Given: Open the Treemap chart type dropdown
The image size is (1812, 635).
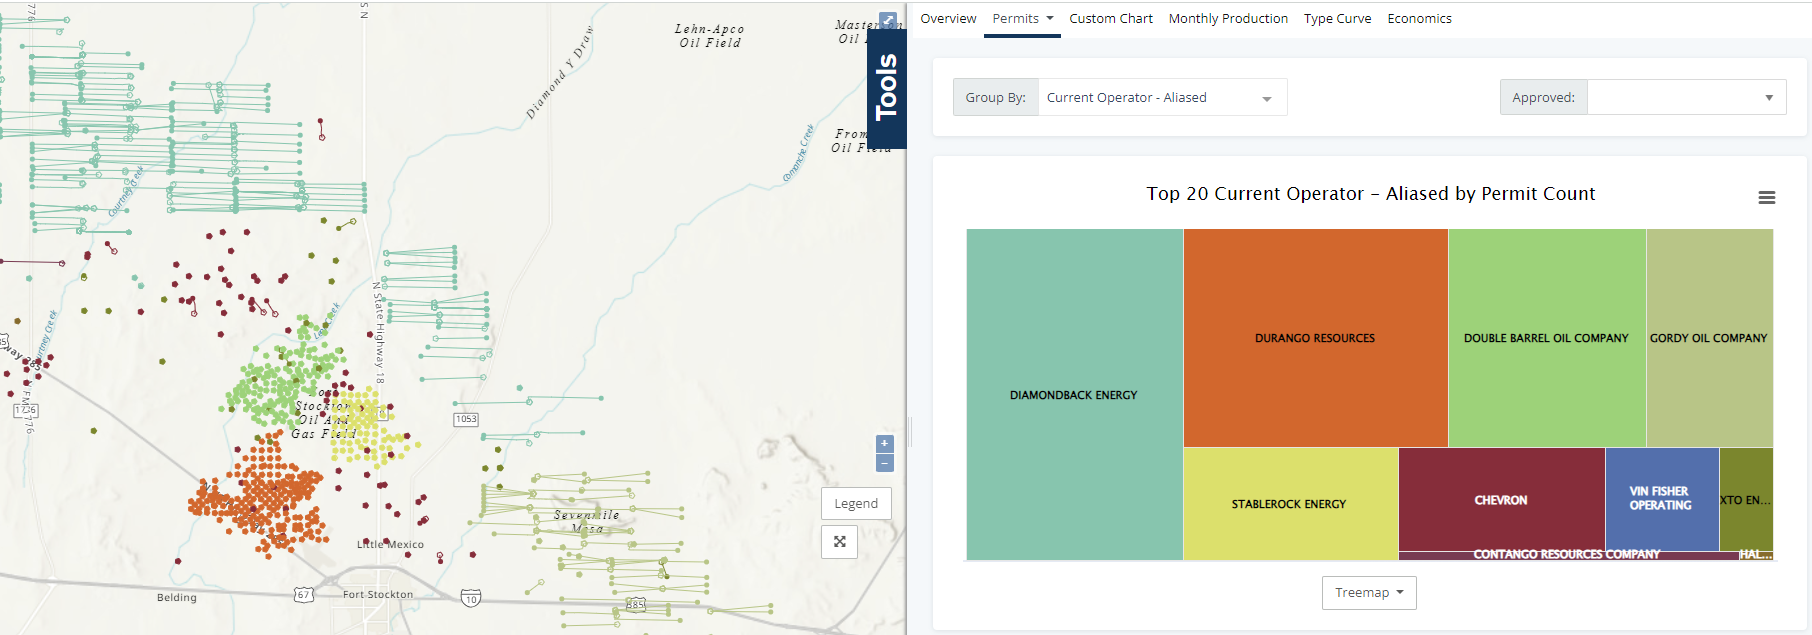Looking at the screenshot, I should click(x=1369, y=593).
